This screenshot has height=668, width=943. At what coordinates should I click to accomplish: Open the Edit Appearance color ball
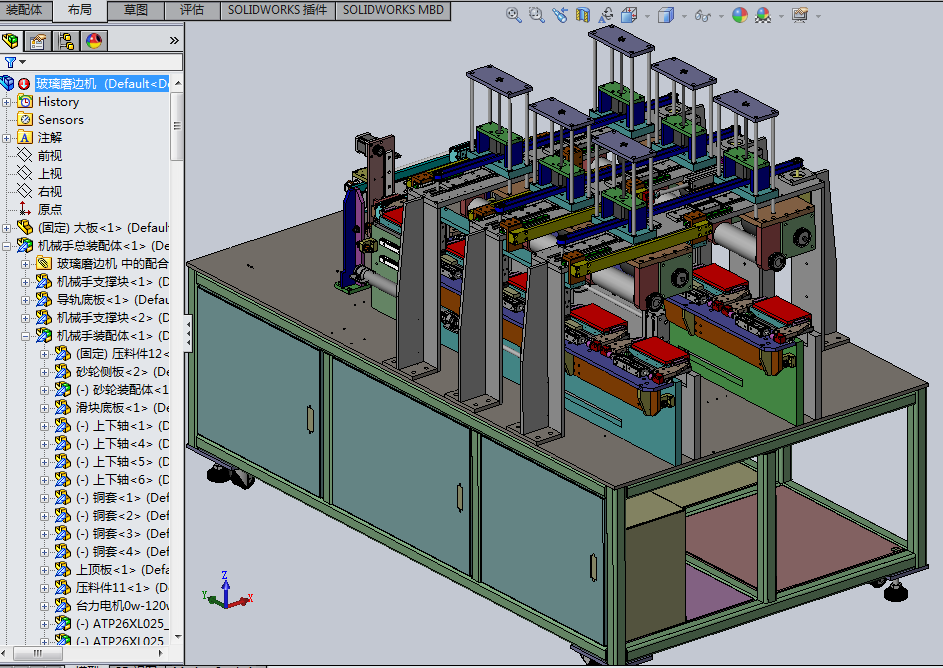739,15
